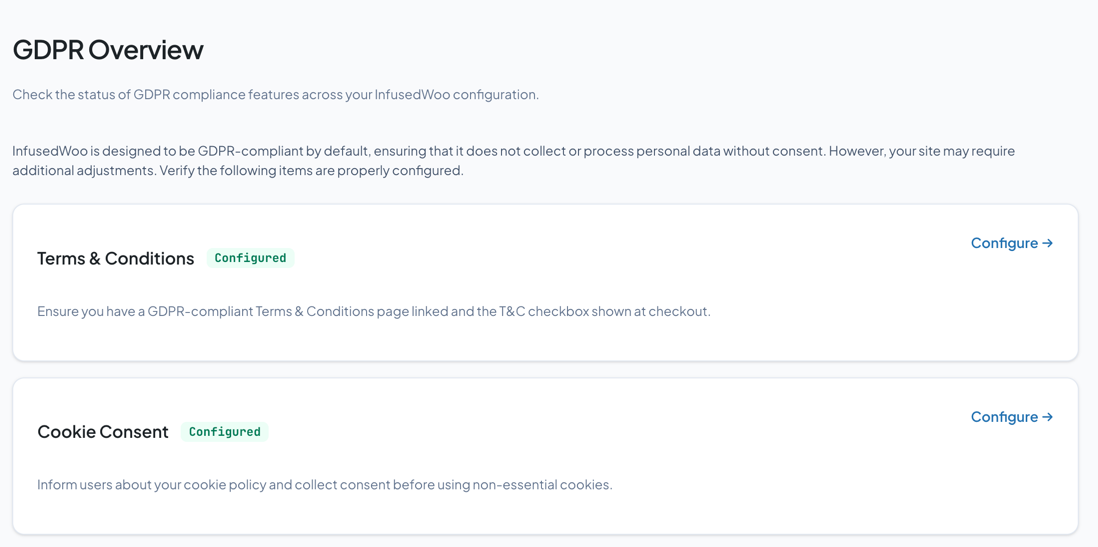The width and height of the screenshot is (1098, 547).
Task: Click the Configured badge beside Cookie Consent
Action: 224,431
